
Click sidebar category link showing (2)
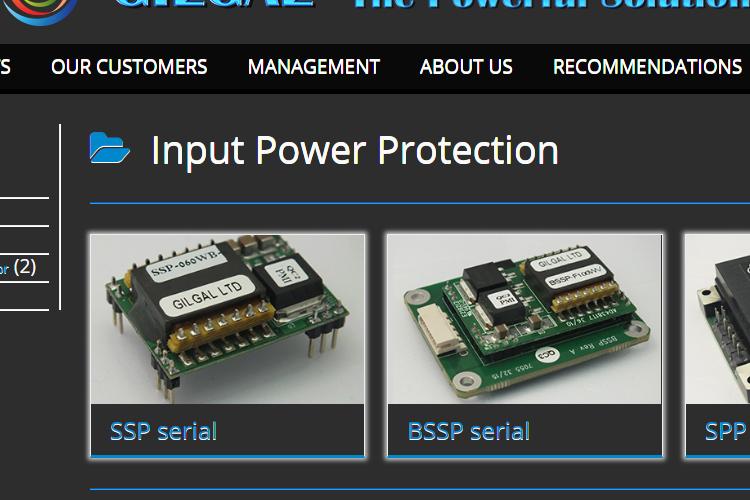coord(18,267)
